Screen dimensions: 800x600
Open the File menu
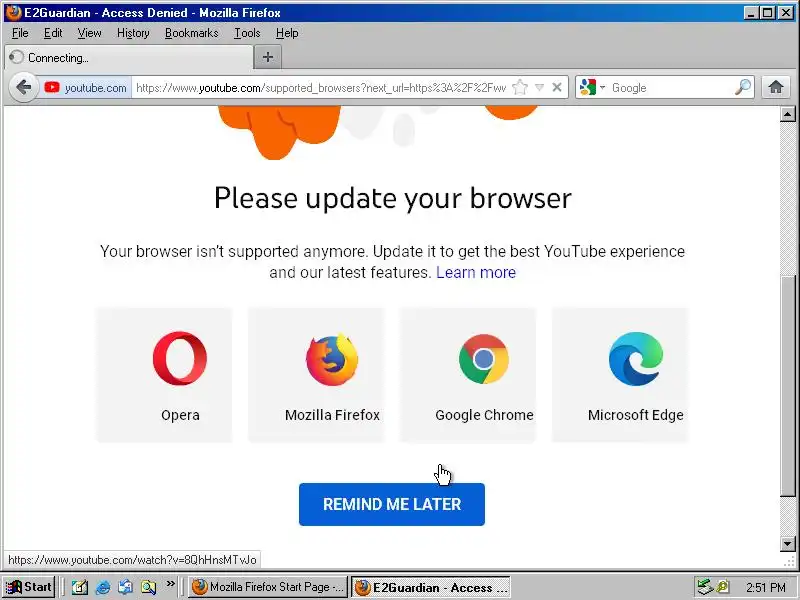point(20,33)
